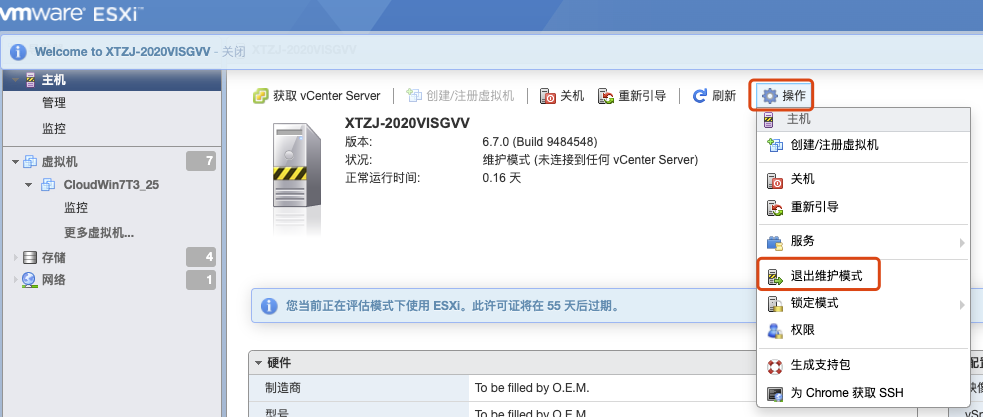Click the host name XTZJ-2020VISGVV heading
This screenshot has width=983, height=417.
coord(407,123)
